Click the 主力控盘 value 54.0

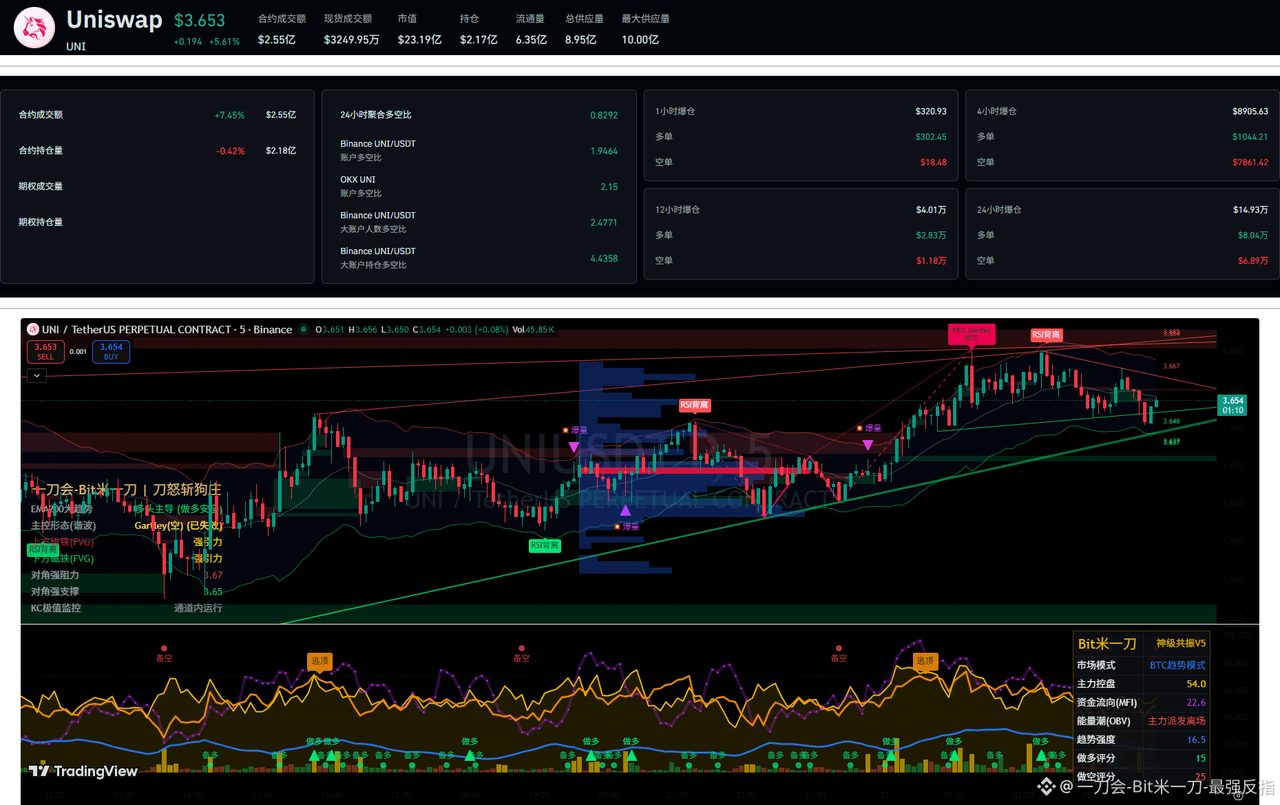[1196, 684]
